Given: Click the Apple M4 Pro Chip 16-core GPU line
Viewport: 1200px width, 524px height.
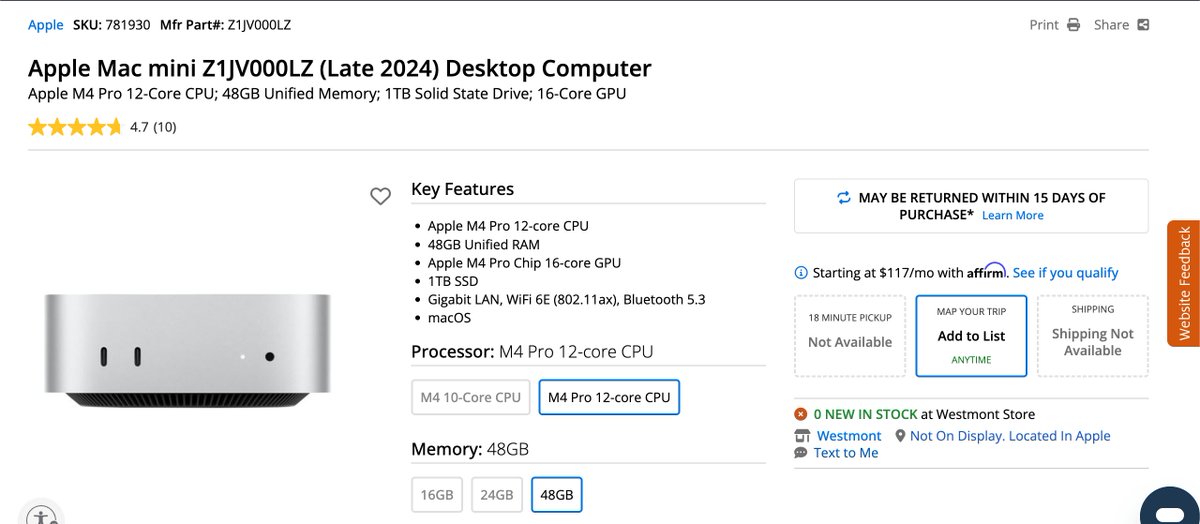Looking at the screenshot, I should pos(524,263).
